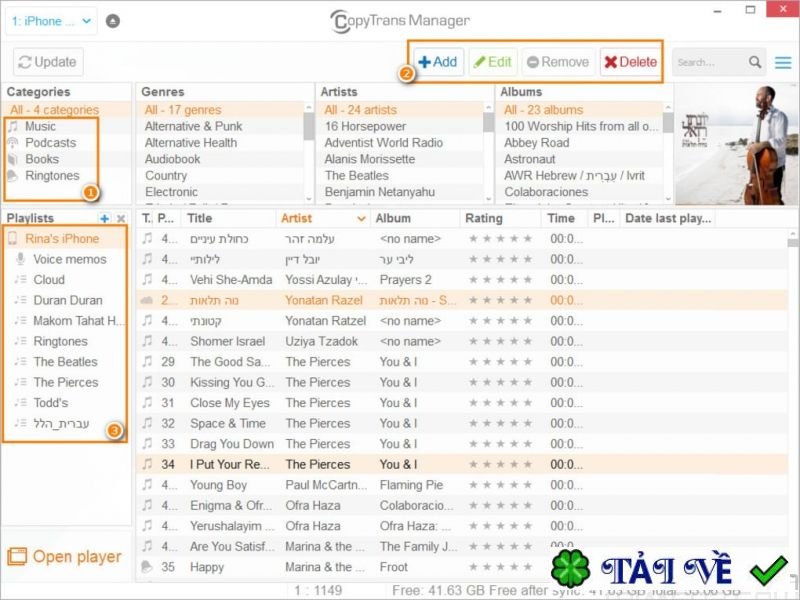The height and width of the screenshot is (600, 800).
Task: Select the Young Boy track
Action: (218, 484)
